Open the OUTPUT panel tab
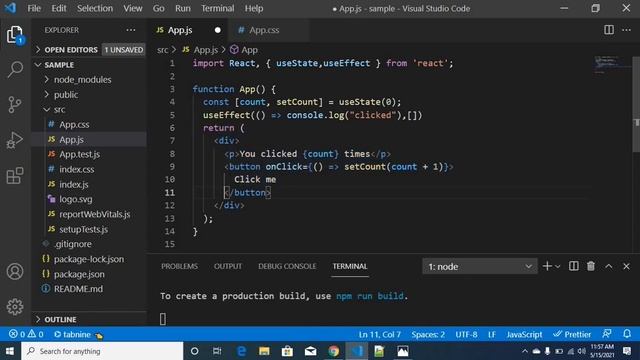The width and height of the screenshot is (640, 360). click(228, 266)
